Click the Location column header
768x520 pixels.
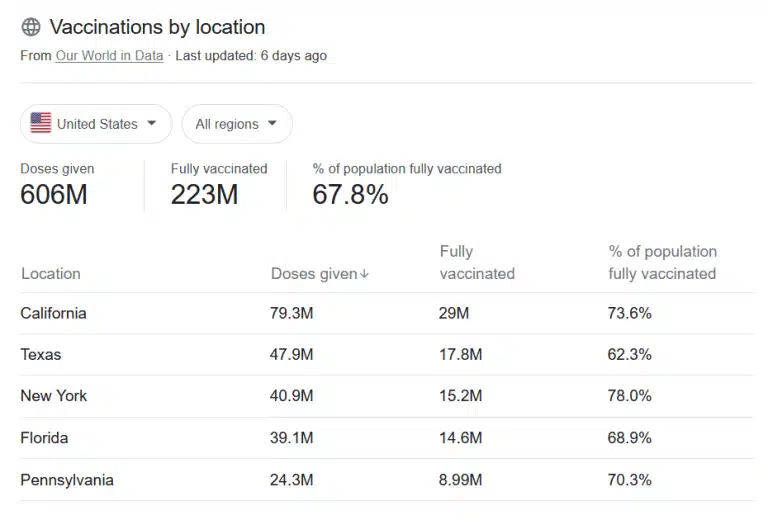click(51, 274)
